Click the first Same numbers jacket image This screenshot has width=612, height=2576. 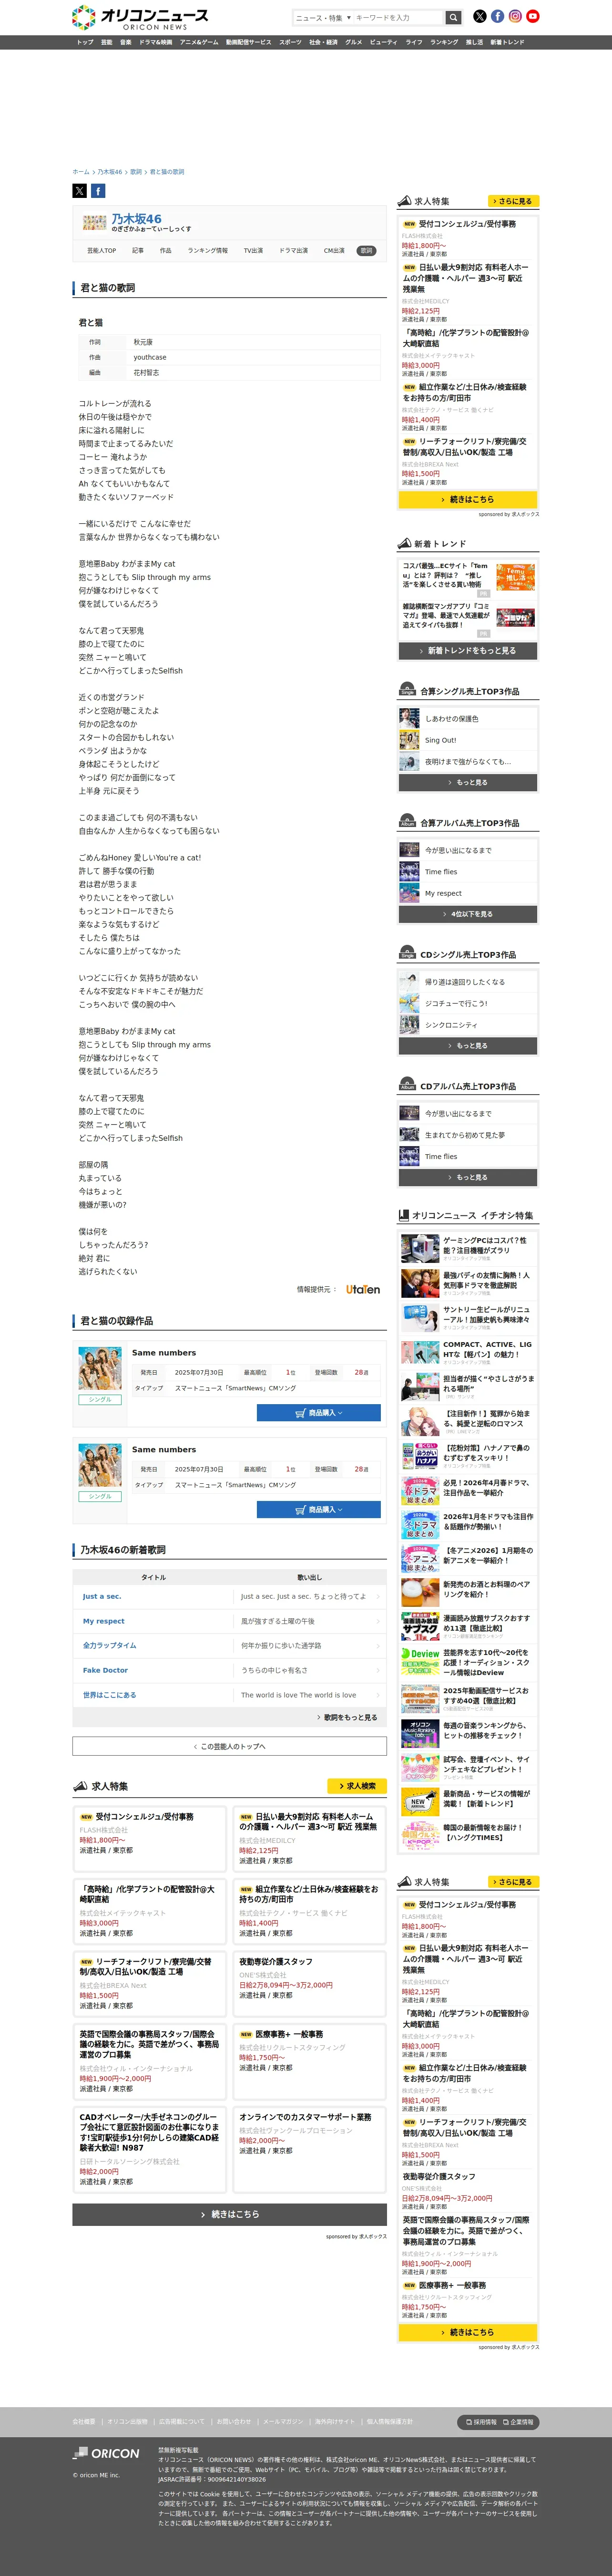pyautogui.click(x=100, y=1368)
